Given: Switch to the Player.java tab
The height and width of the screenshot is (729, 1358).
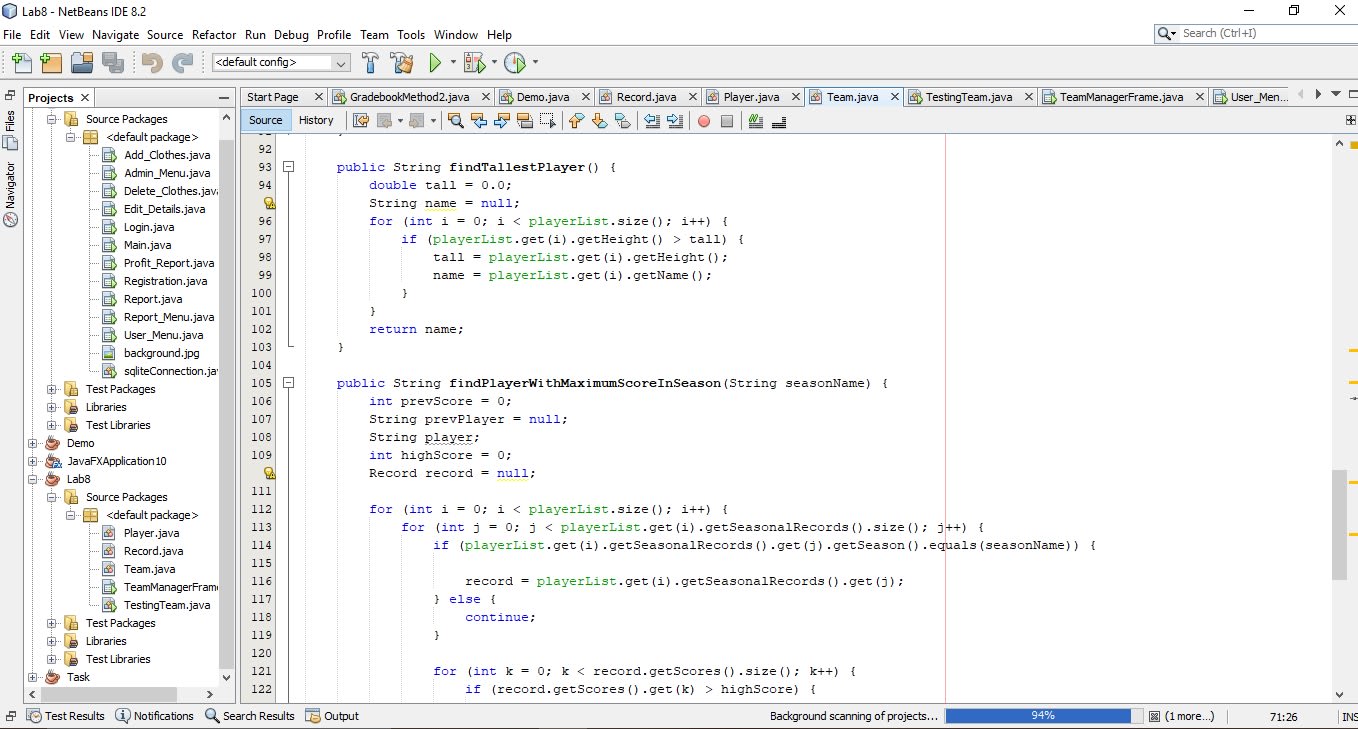Looking at the screenshot, I should click(750, 97).
